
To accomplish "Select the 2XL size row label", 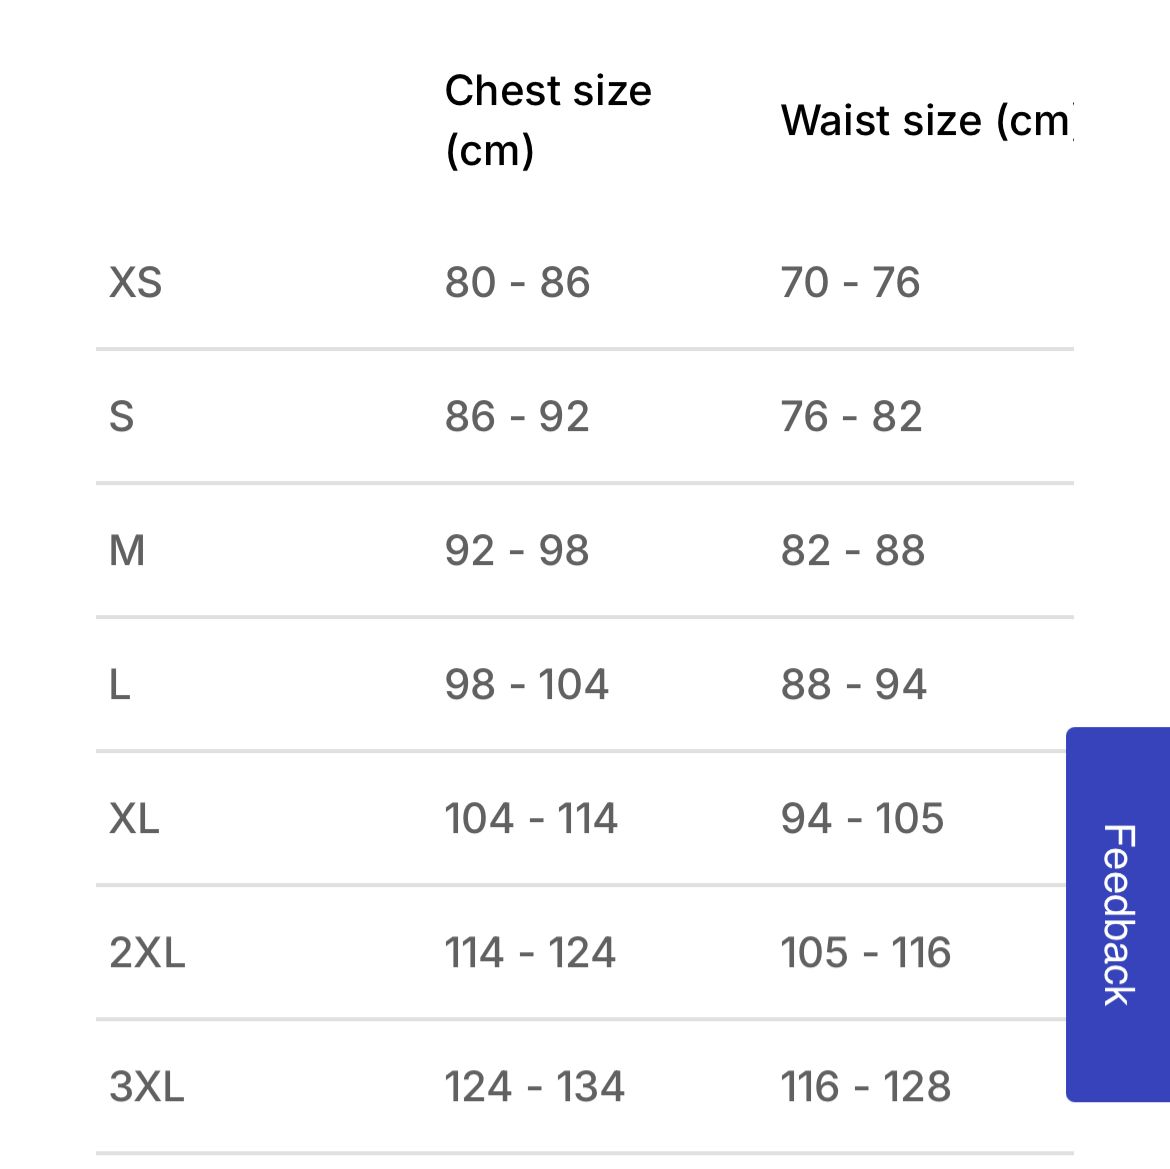I will (x=148, y=953).
